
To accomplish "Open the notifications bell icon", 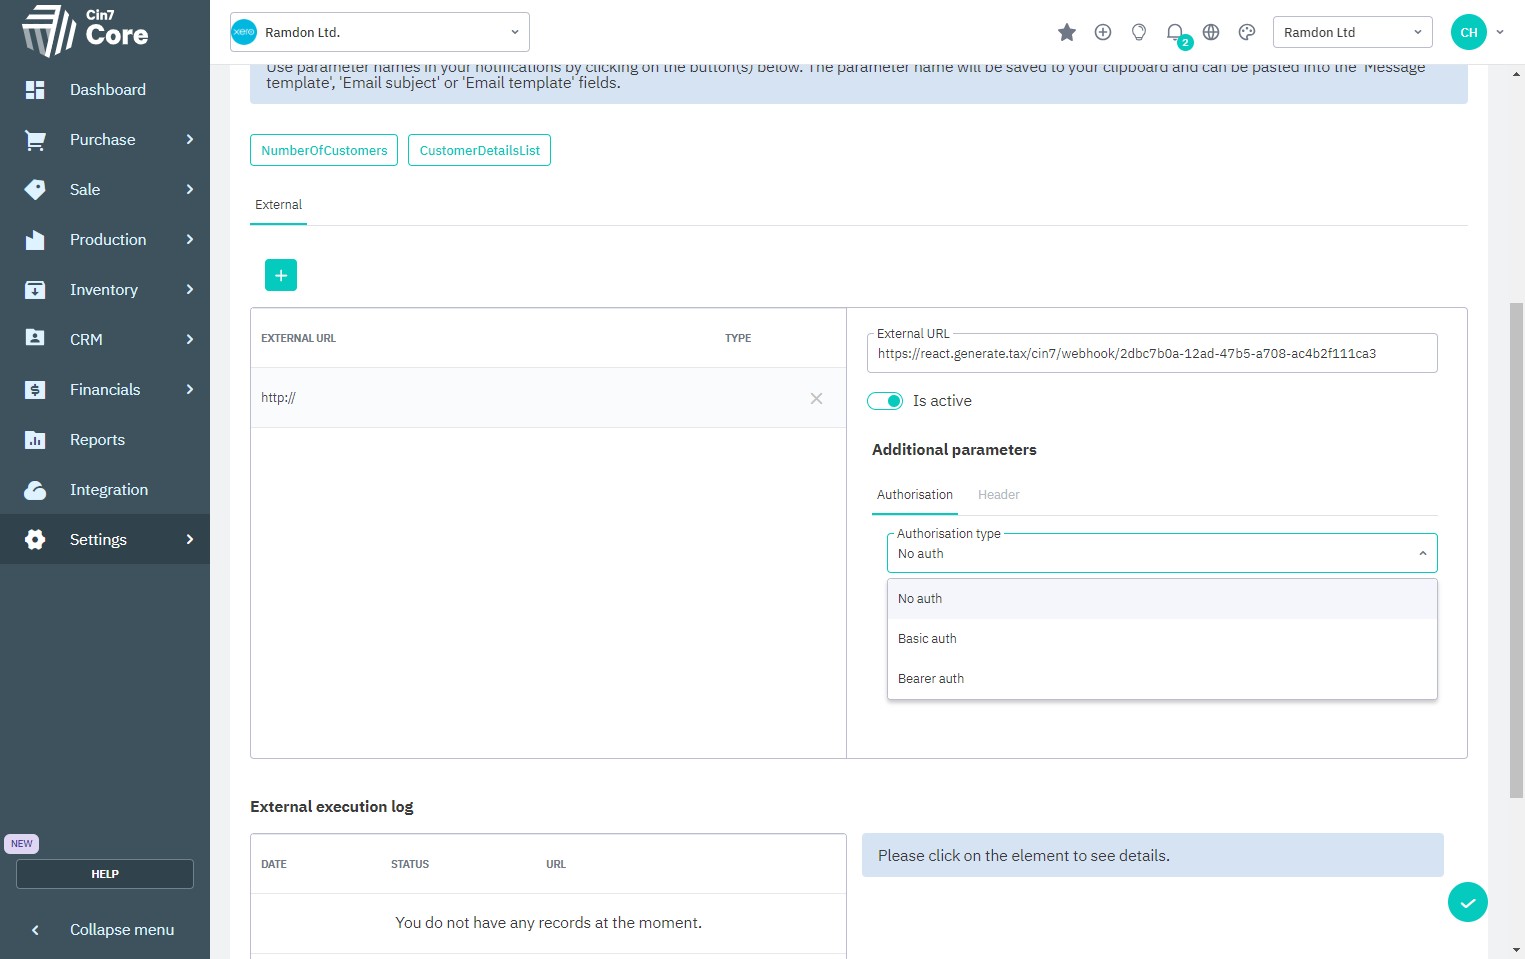I will pyautogui.click(x=1175, y=32).
